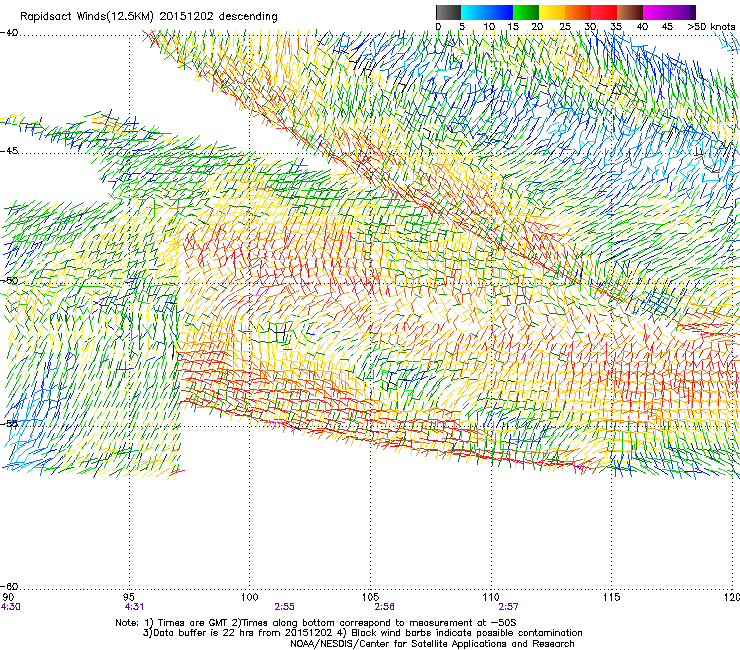The image size is (740, 650).
Task: Click the cyan-blue 5-15 knots legend swatch
Action: tap(487, 12)
